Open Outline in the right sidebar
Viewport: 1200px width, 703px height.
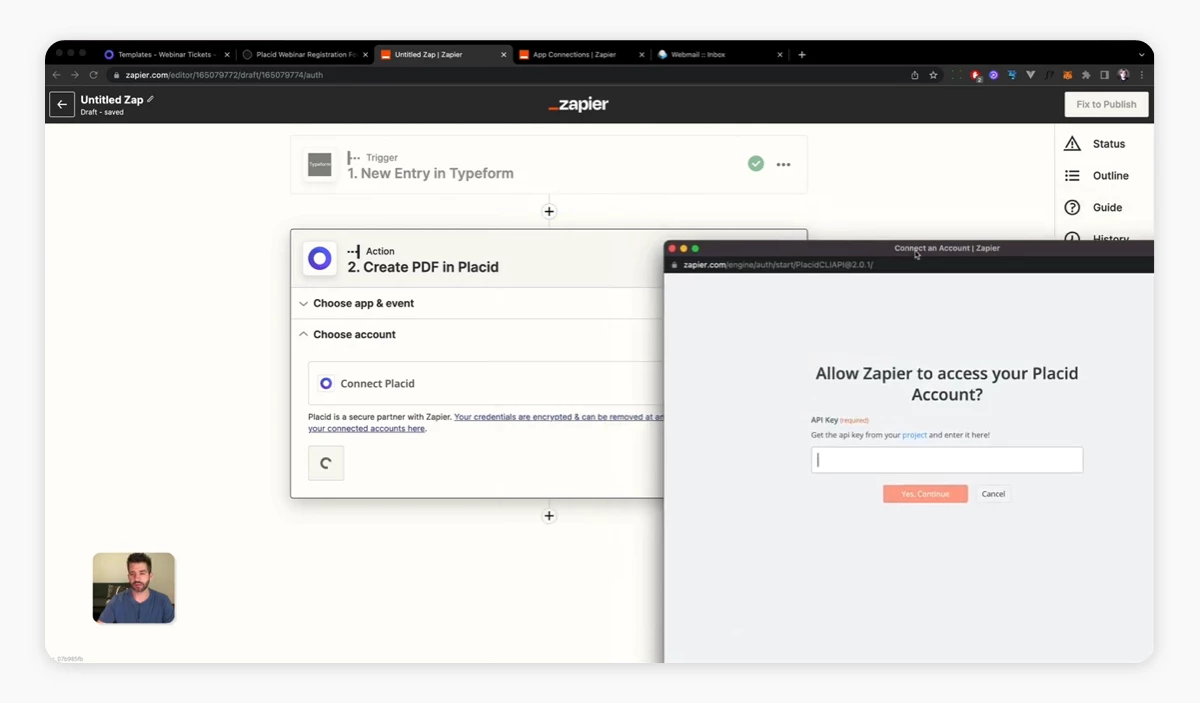(1110, 176)
